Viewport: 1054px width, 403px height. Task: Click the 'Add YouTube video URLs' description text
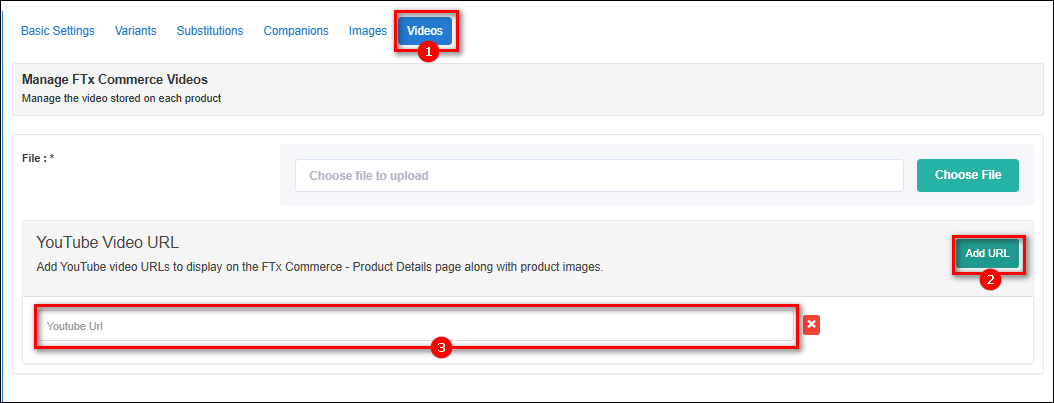tap(320, 267)
